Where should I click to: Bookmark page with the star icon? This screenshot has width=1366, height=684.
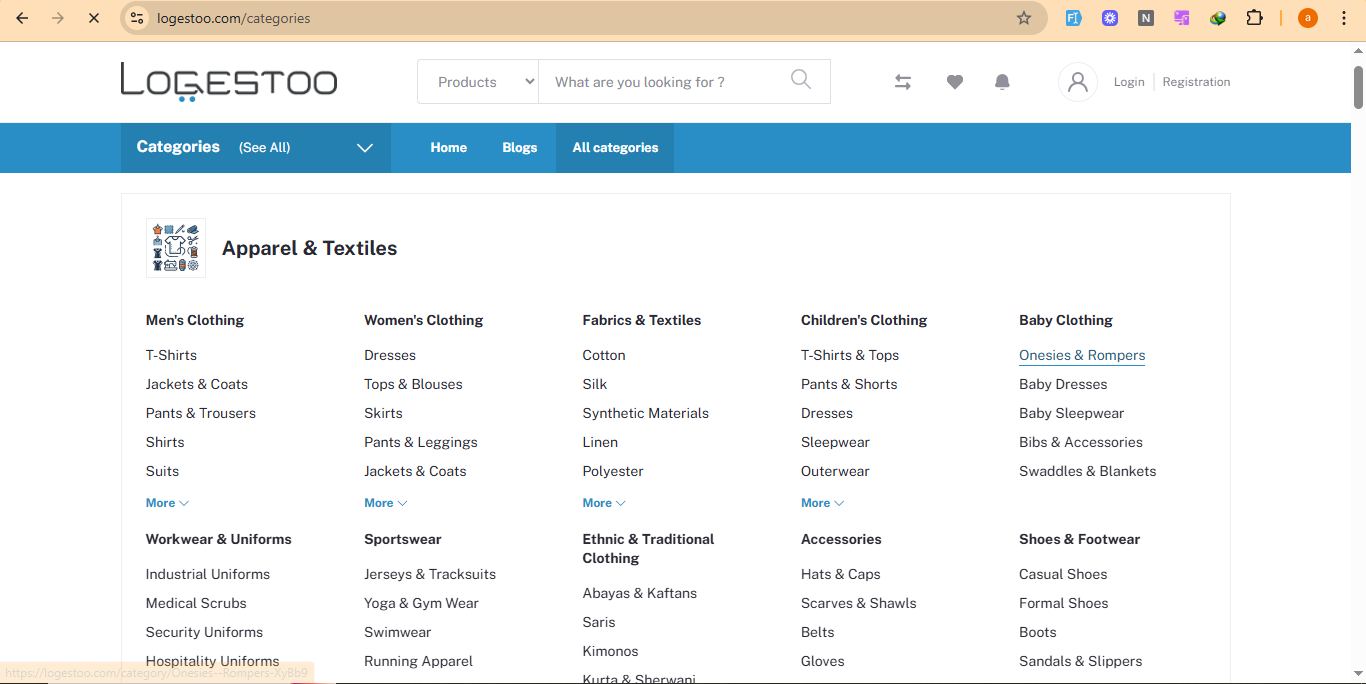[x=1023, y=18]
